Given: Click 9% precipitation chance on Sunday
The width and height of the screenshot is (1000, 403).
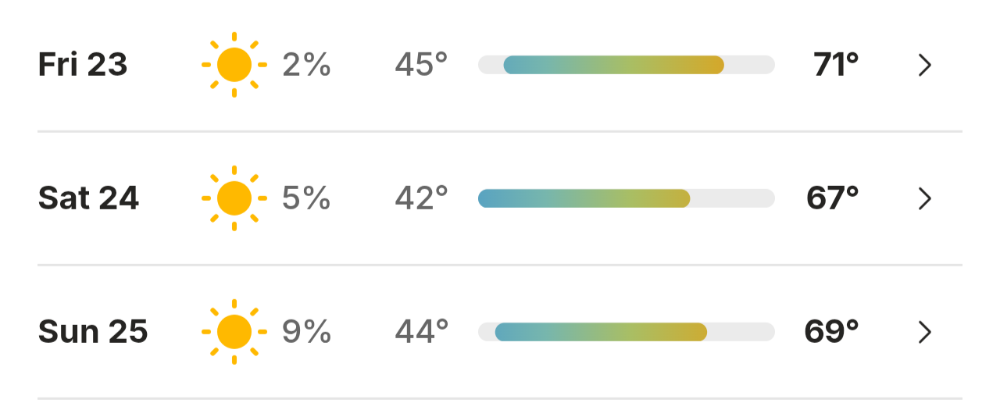Looking at the screenshot, I should (x=307, y=332).
